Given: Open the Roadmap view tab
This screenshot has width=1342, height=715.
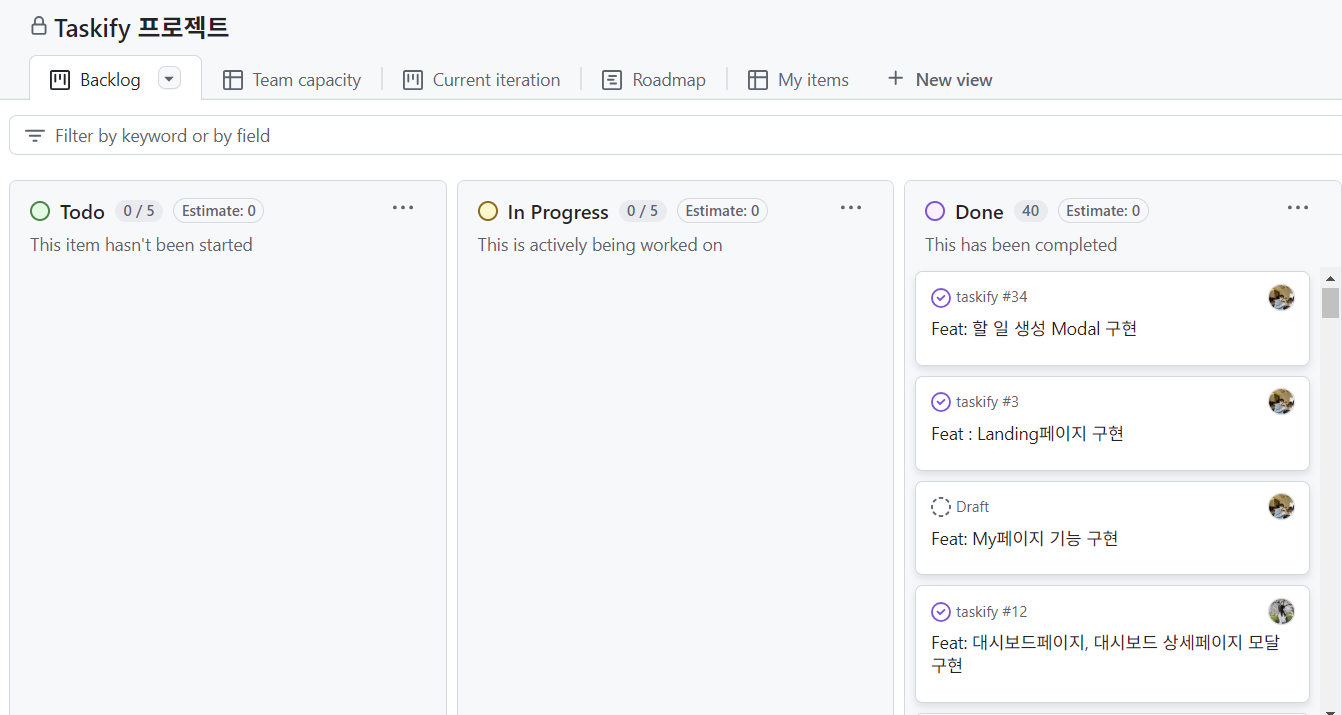Looking at the screenshot, I should pos(654,80).
